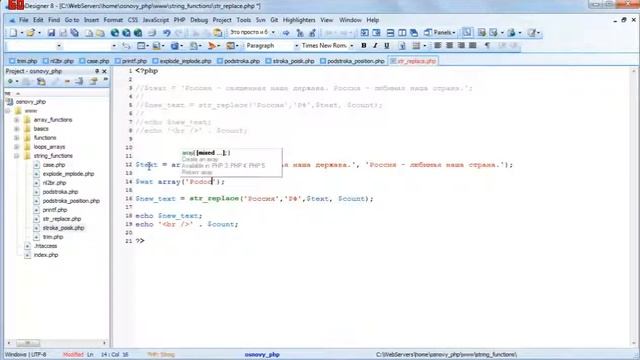Click the Save disk icon
The height and width of the screenshot is (360, 640).
coord(51,33)
